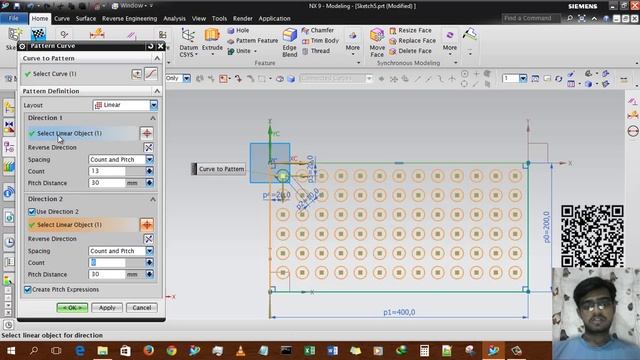Open the Layout Linear dropdown
Image resolution: width=640 pixels, height=360 pixels.
[153, 105]
